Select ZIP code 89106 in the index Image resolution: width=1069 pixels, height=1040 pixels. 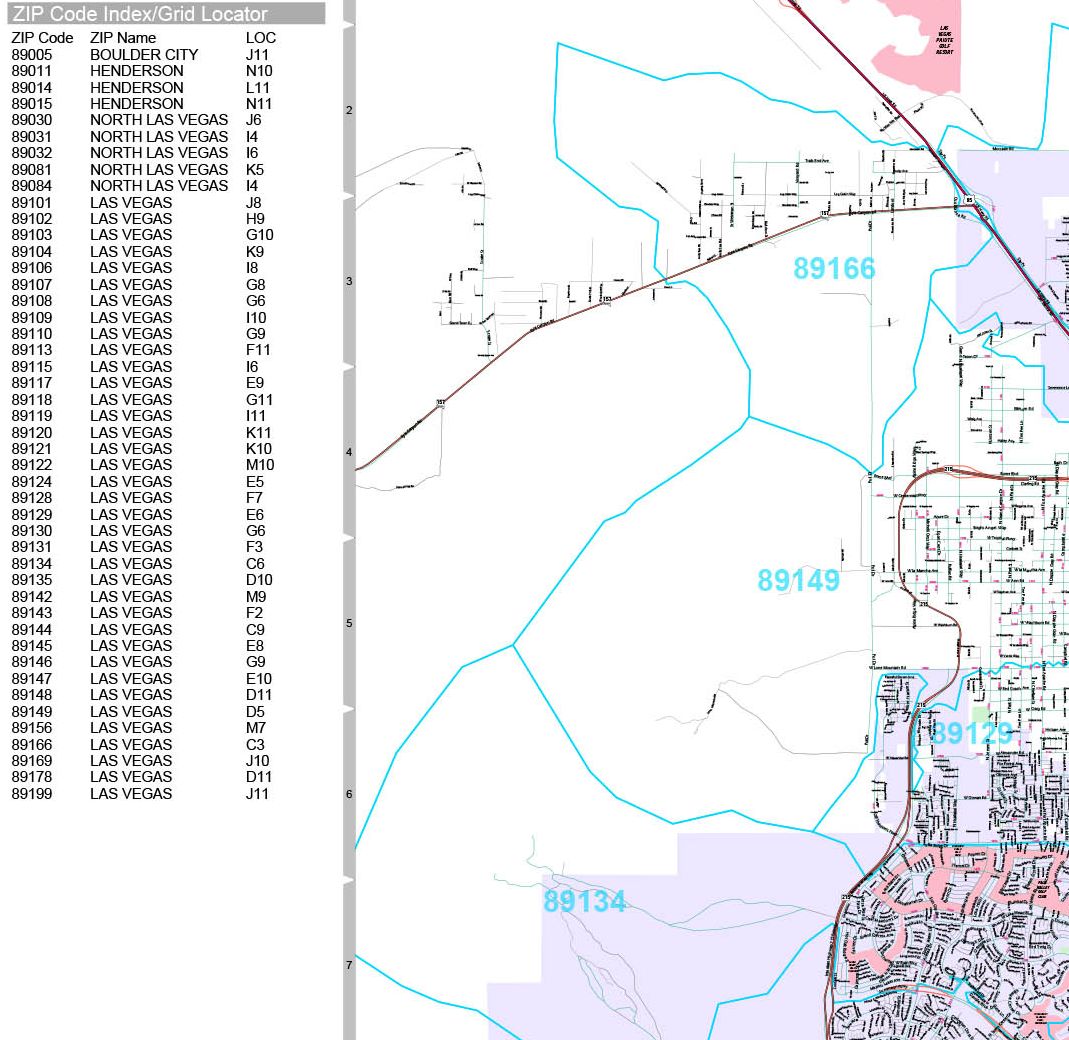32,268
